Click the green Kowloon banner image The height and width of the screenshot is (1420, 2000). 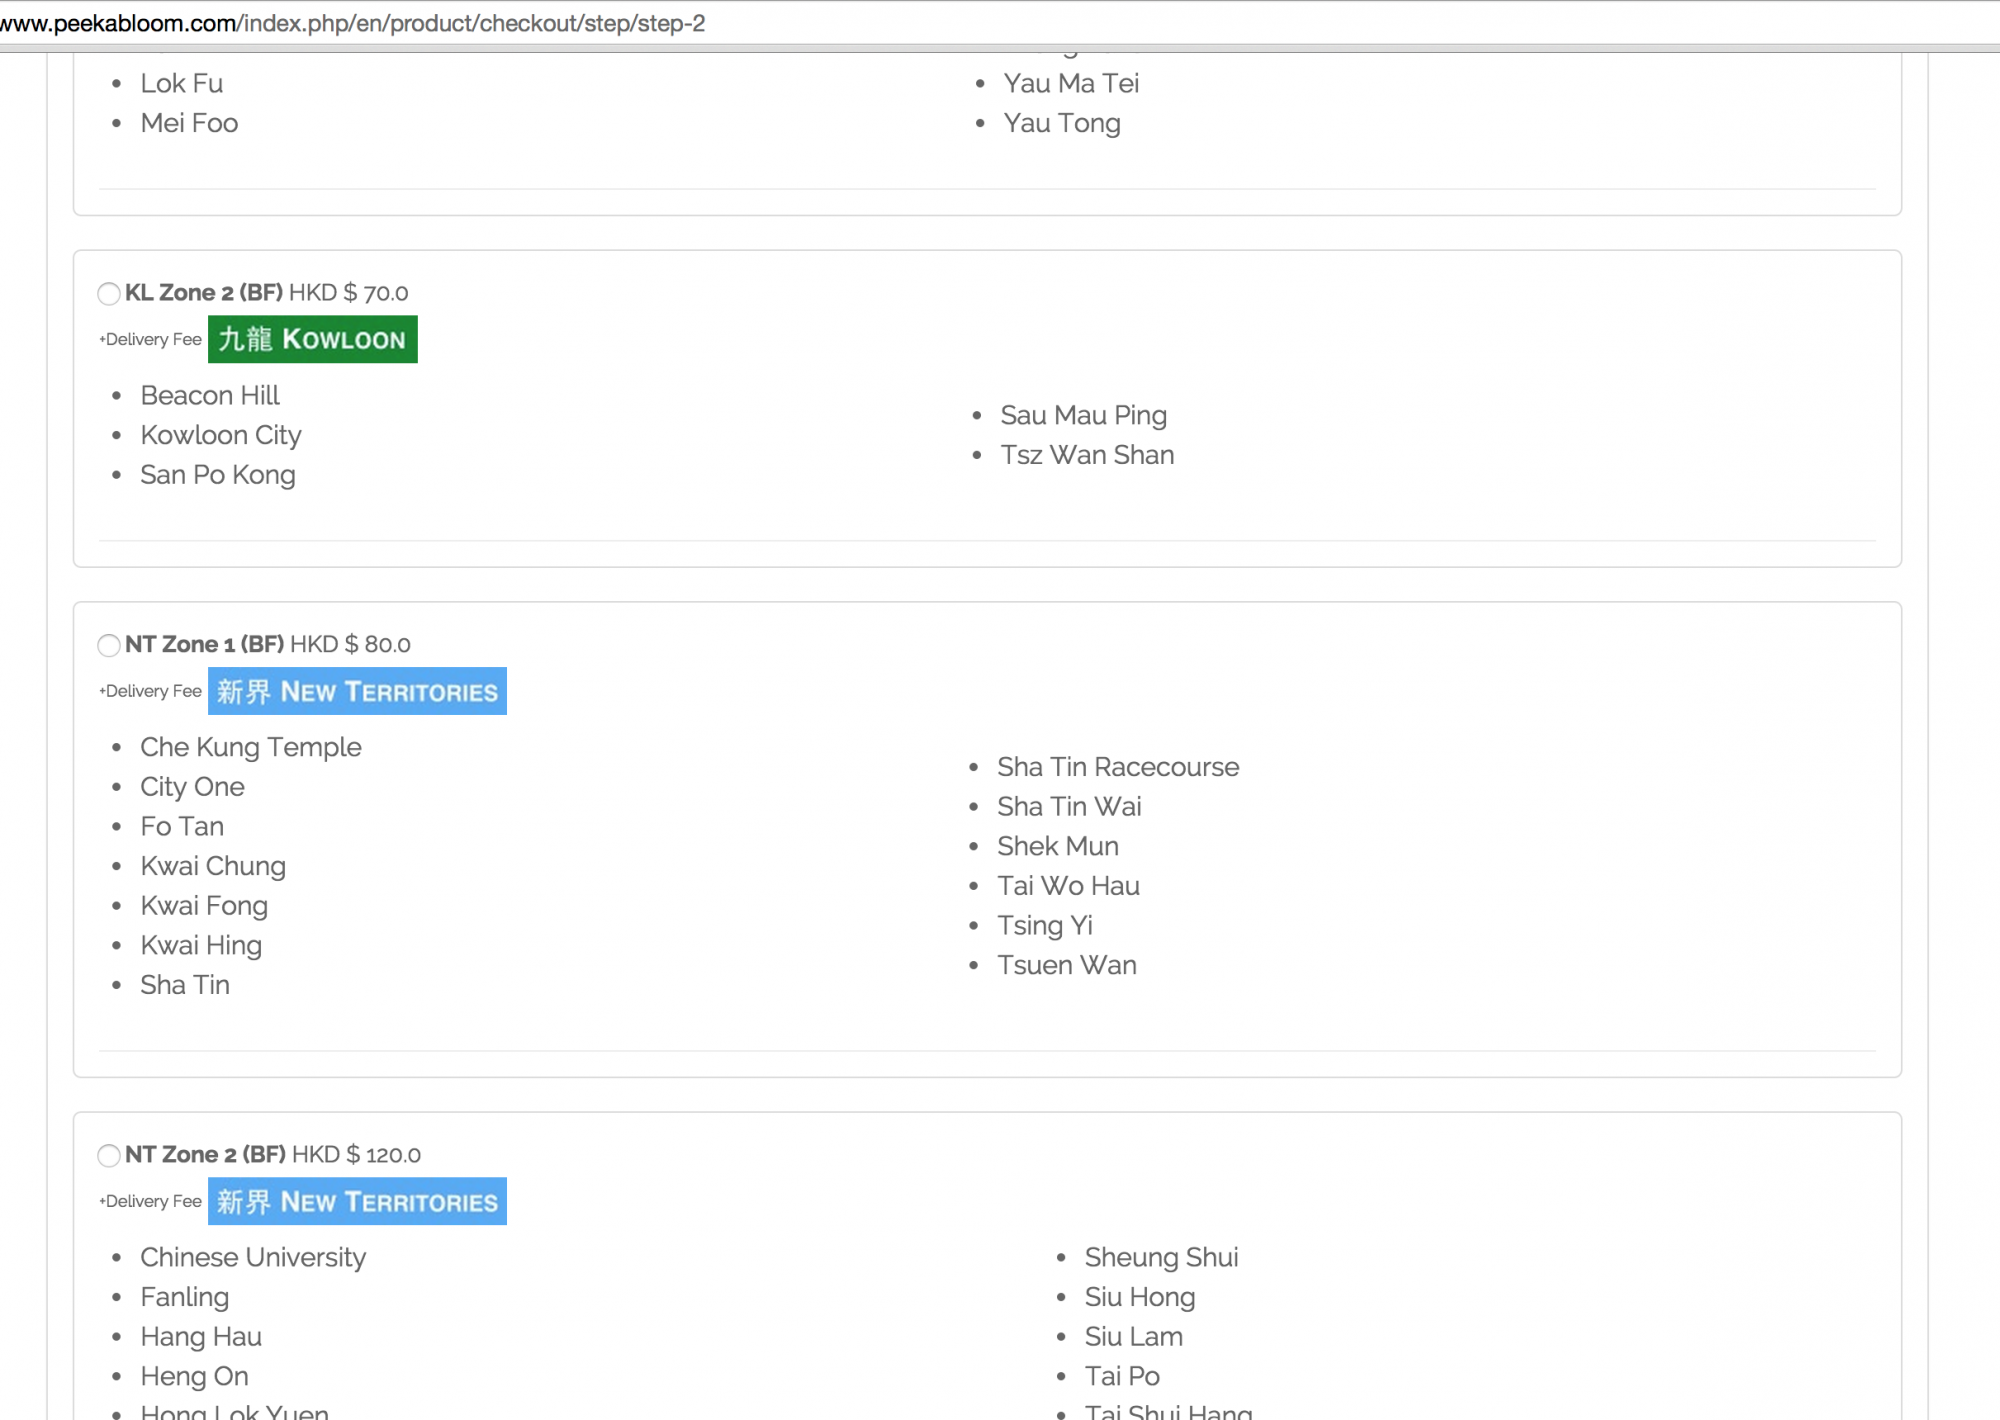312,339
